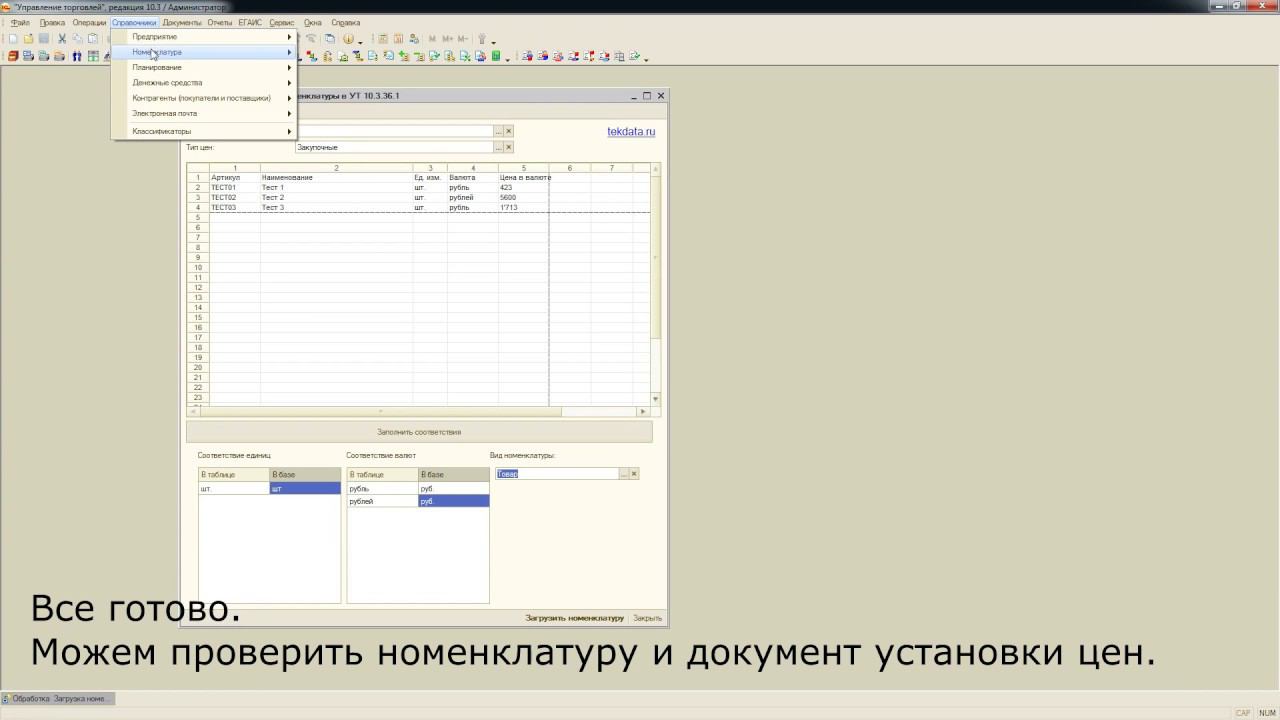Select the рублей cell in Валюта column
This screenshot has height=720, width=1280.
472,197
